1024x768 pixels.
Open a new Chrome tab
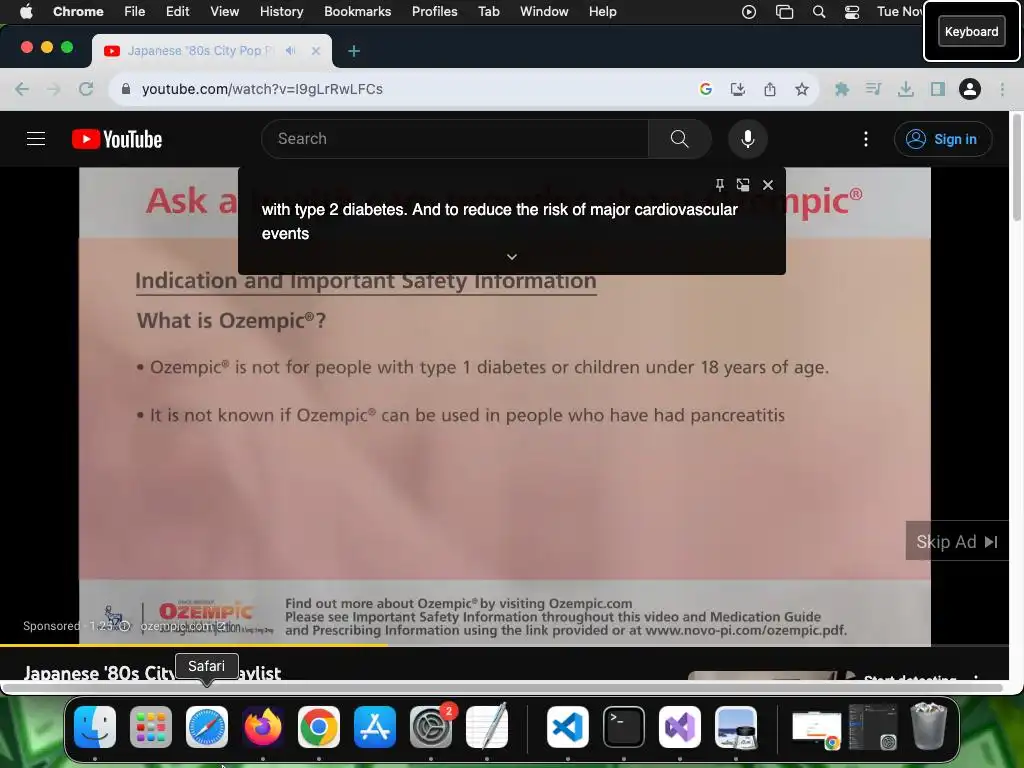354,51
